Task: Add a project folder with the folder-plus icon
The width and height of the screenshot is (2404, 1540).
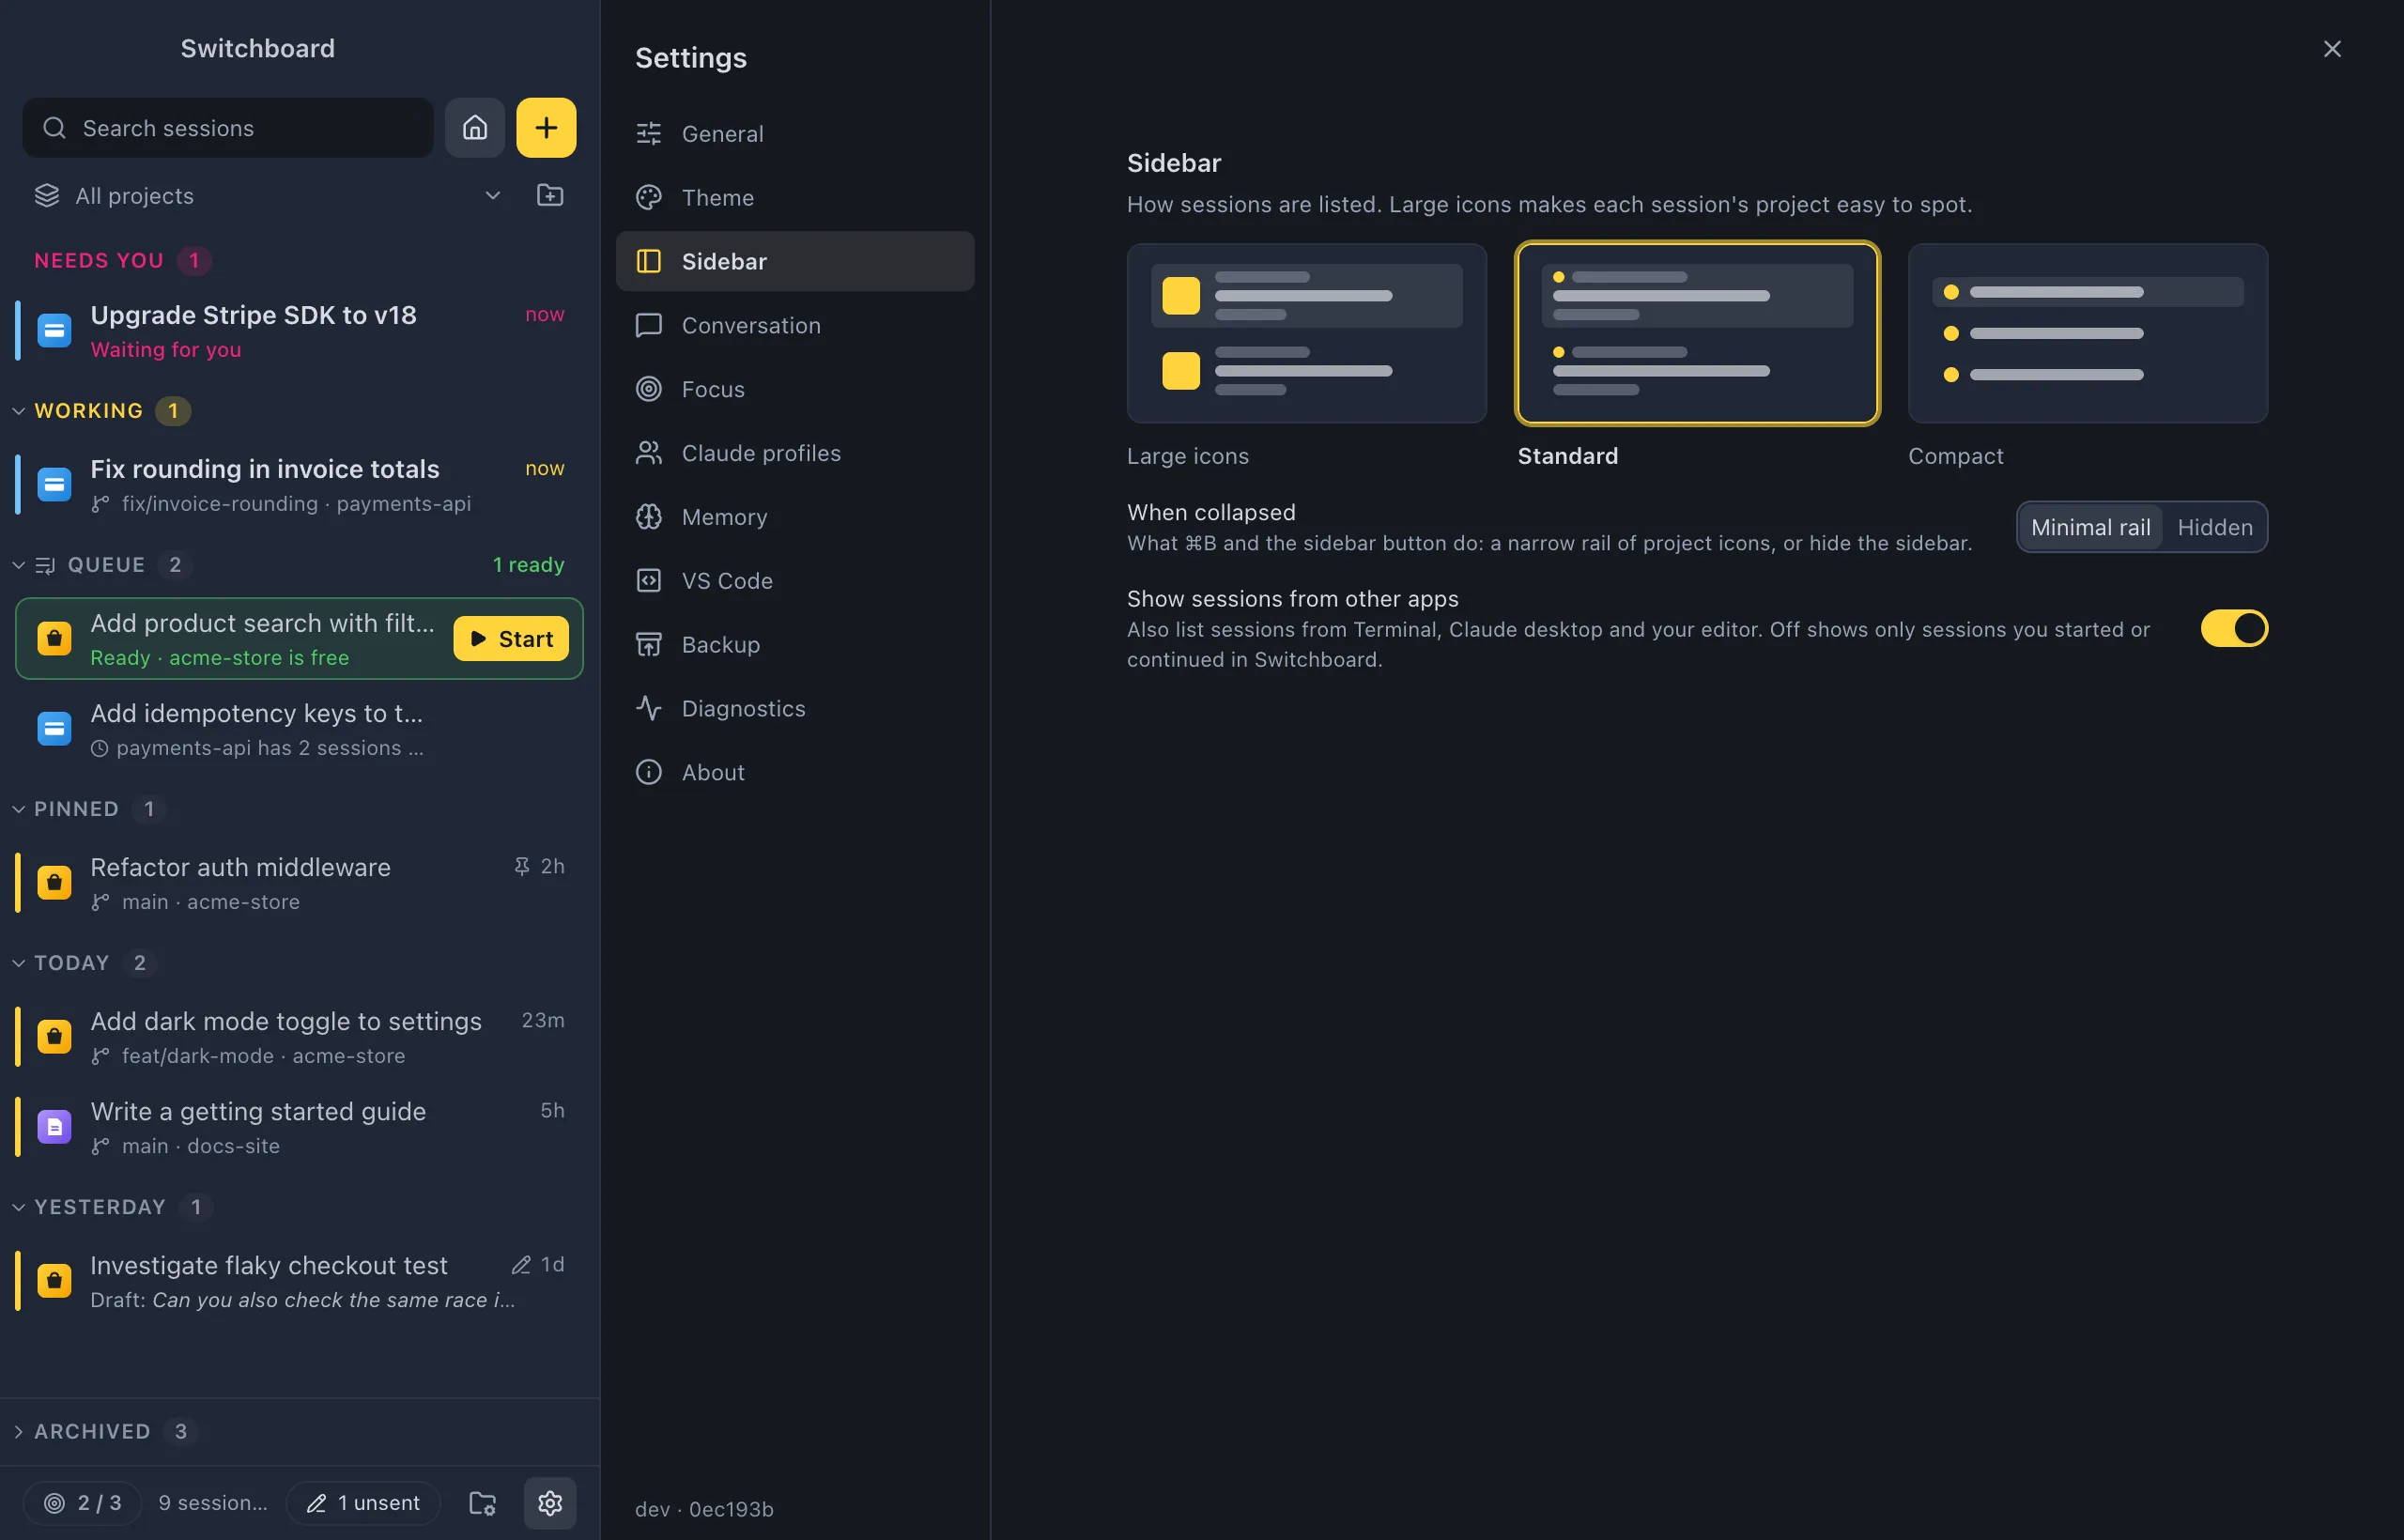Action: point(550,195)
